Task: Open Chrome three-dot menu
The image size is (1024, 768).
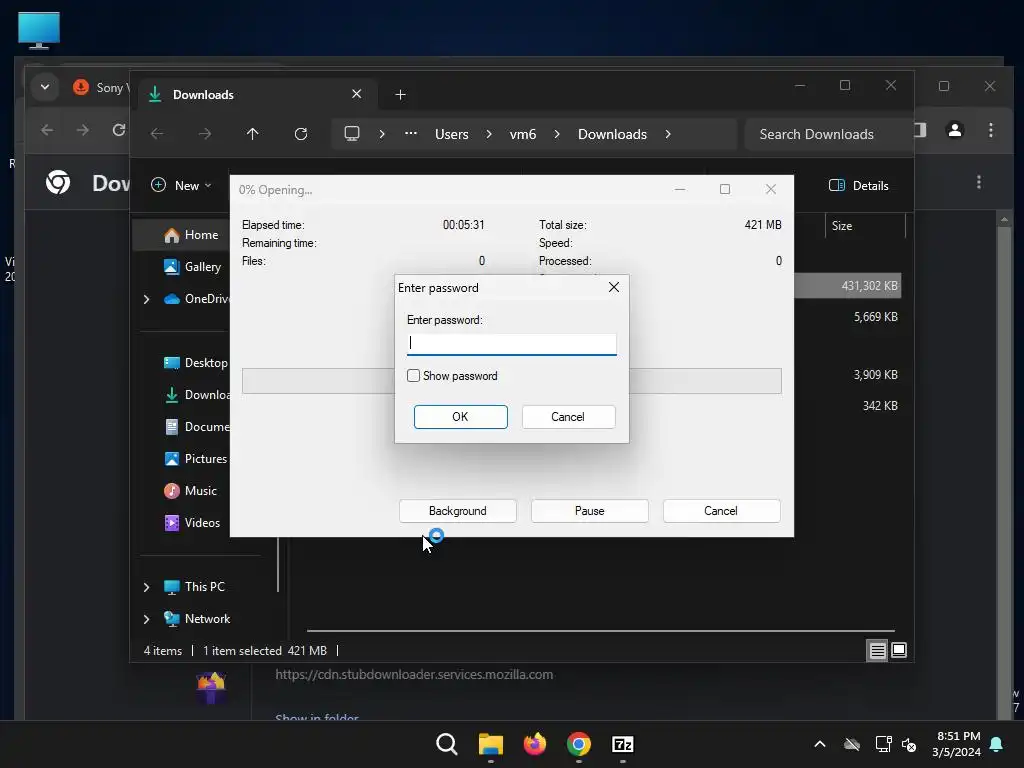Action: [x=991, y=130]
